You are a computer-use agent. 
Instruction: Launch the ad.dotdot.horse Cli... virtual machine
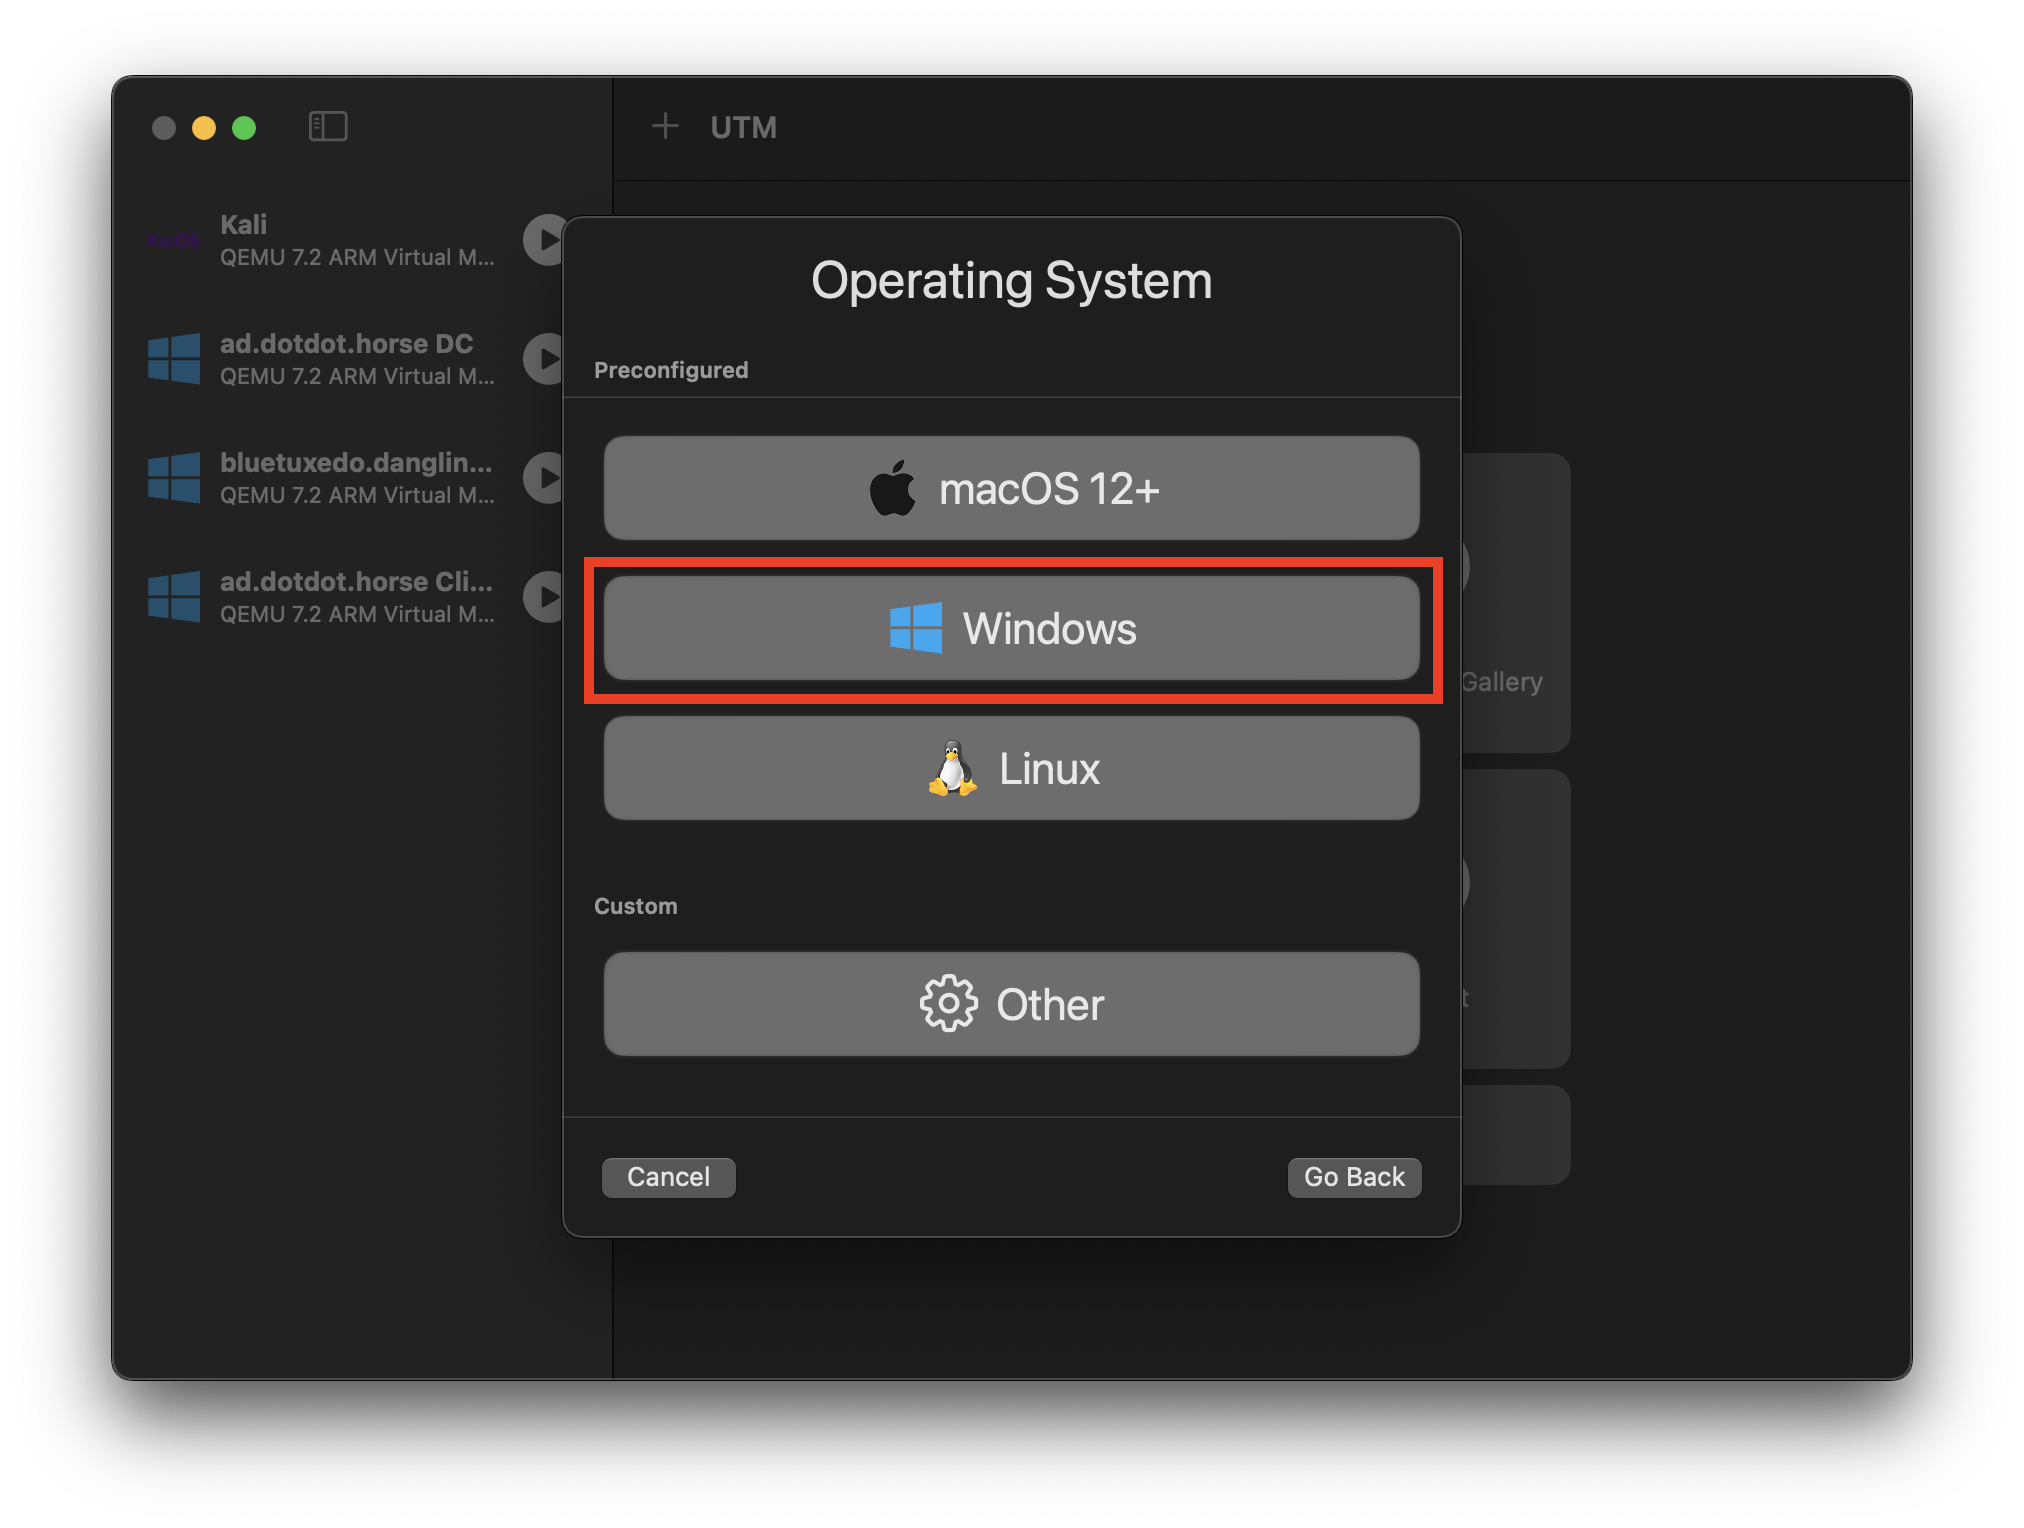click(x=545, y=597)
